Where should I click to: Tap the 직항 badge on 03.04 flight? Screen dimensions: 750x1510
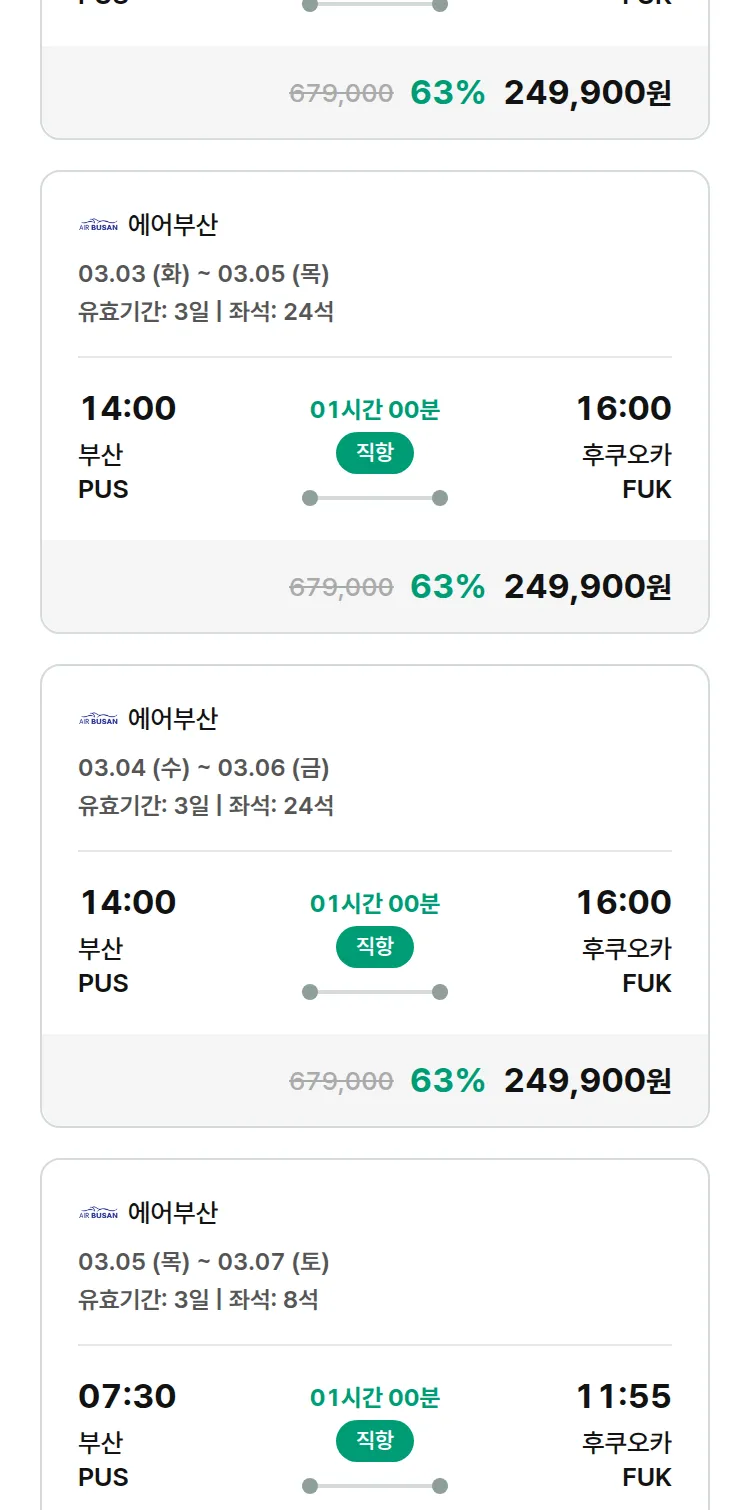375,947
